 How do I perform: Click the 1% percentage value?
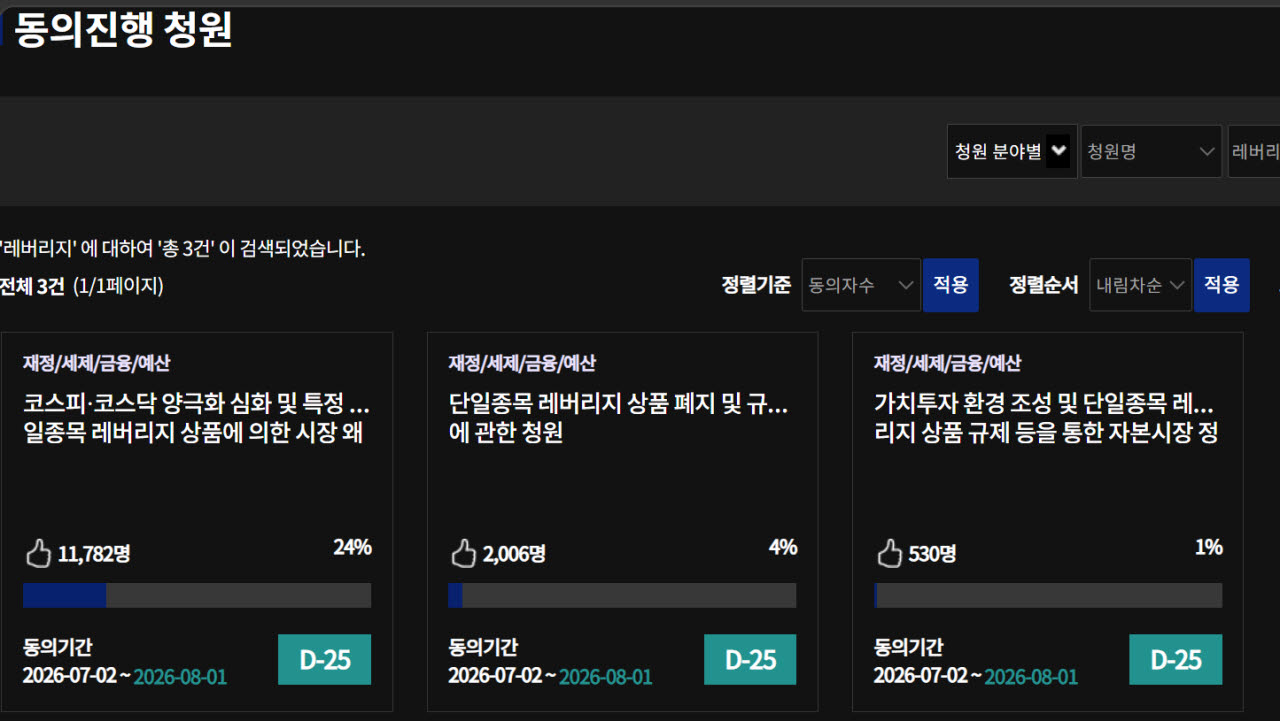click(1209, 547)
